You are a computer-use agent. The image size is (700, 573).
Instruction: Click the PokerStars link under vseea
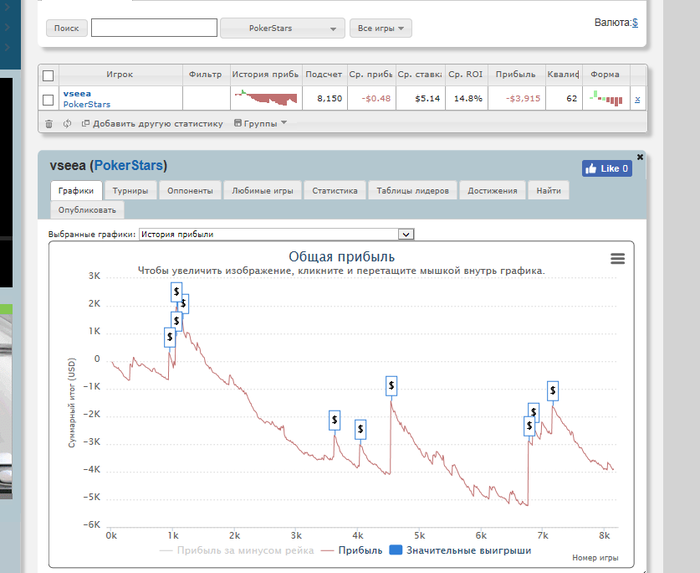(87, 104)
